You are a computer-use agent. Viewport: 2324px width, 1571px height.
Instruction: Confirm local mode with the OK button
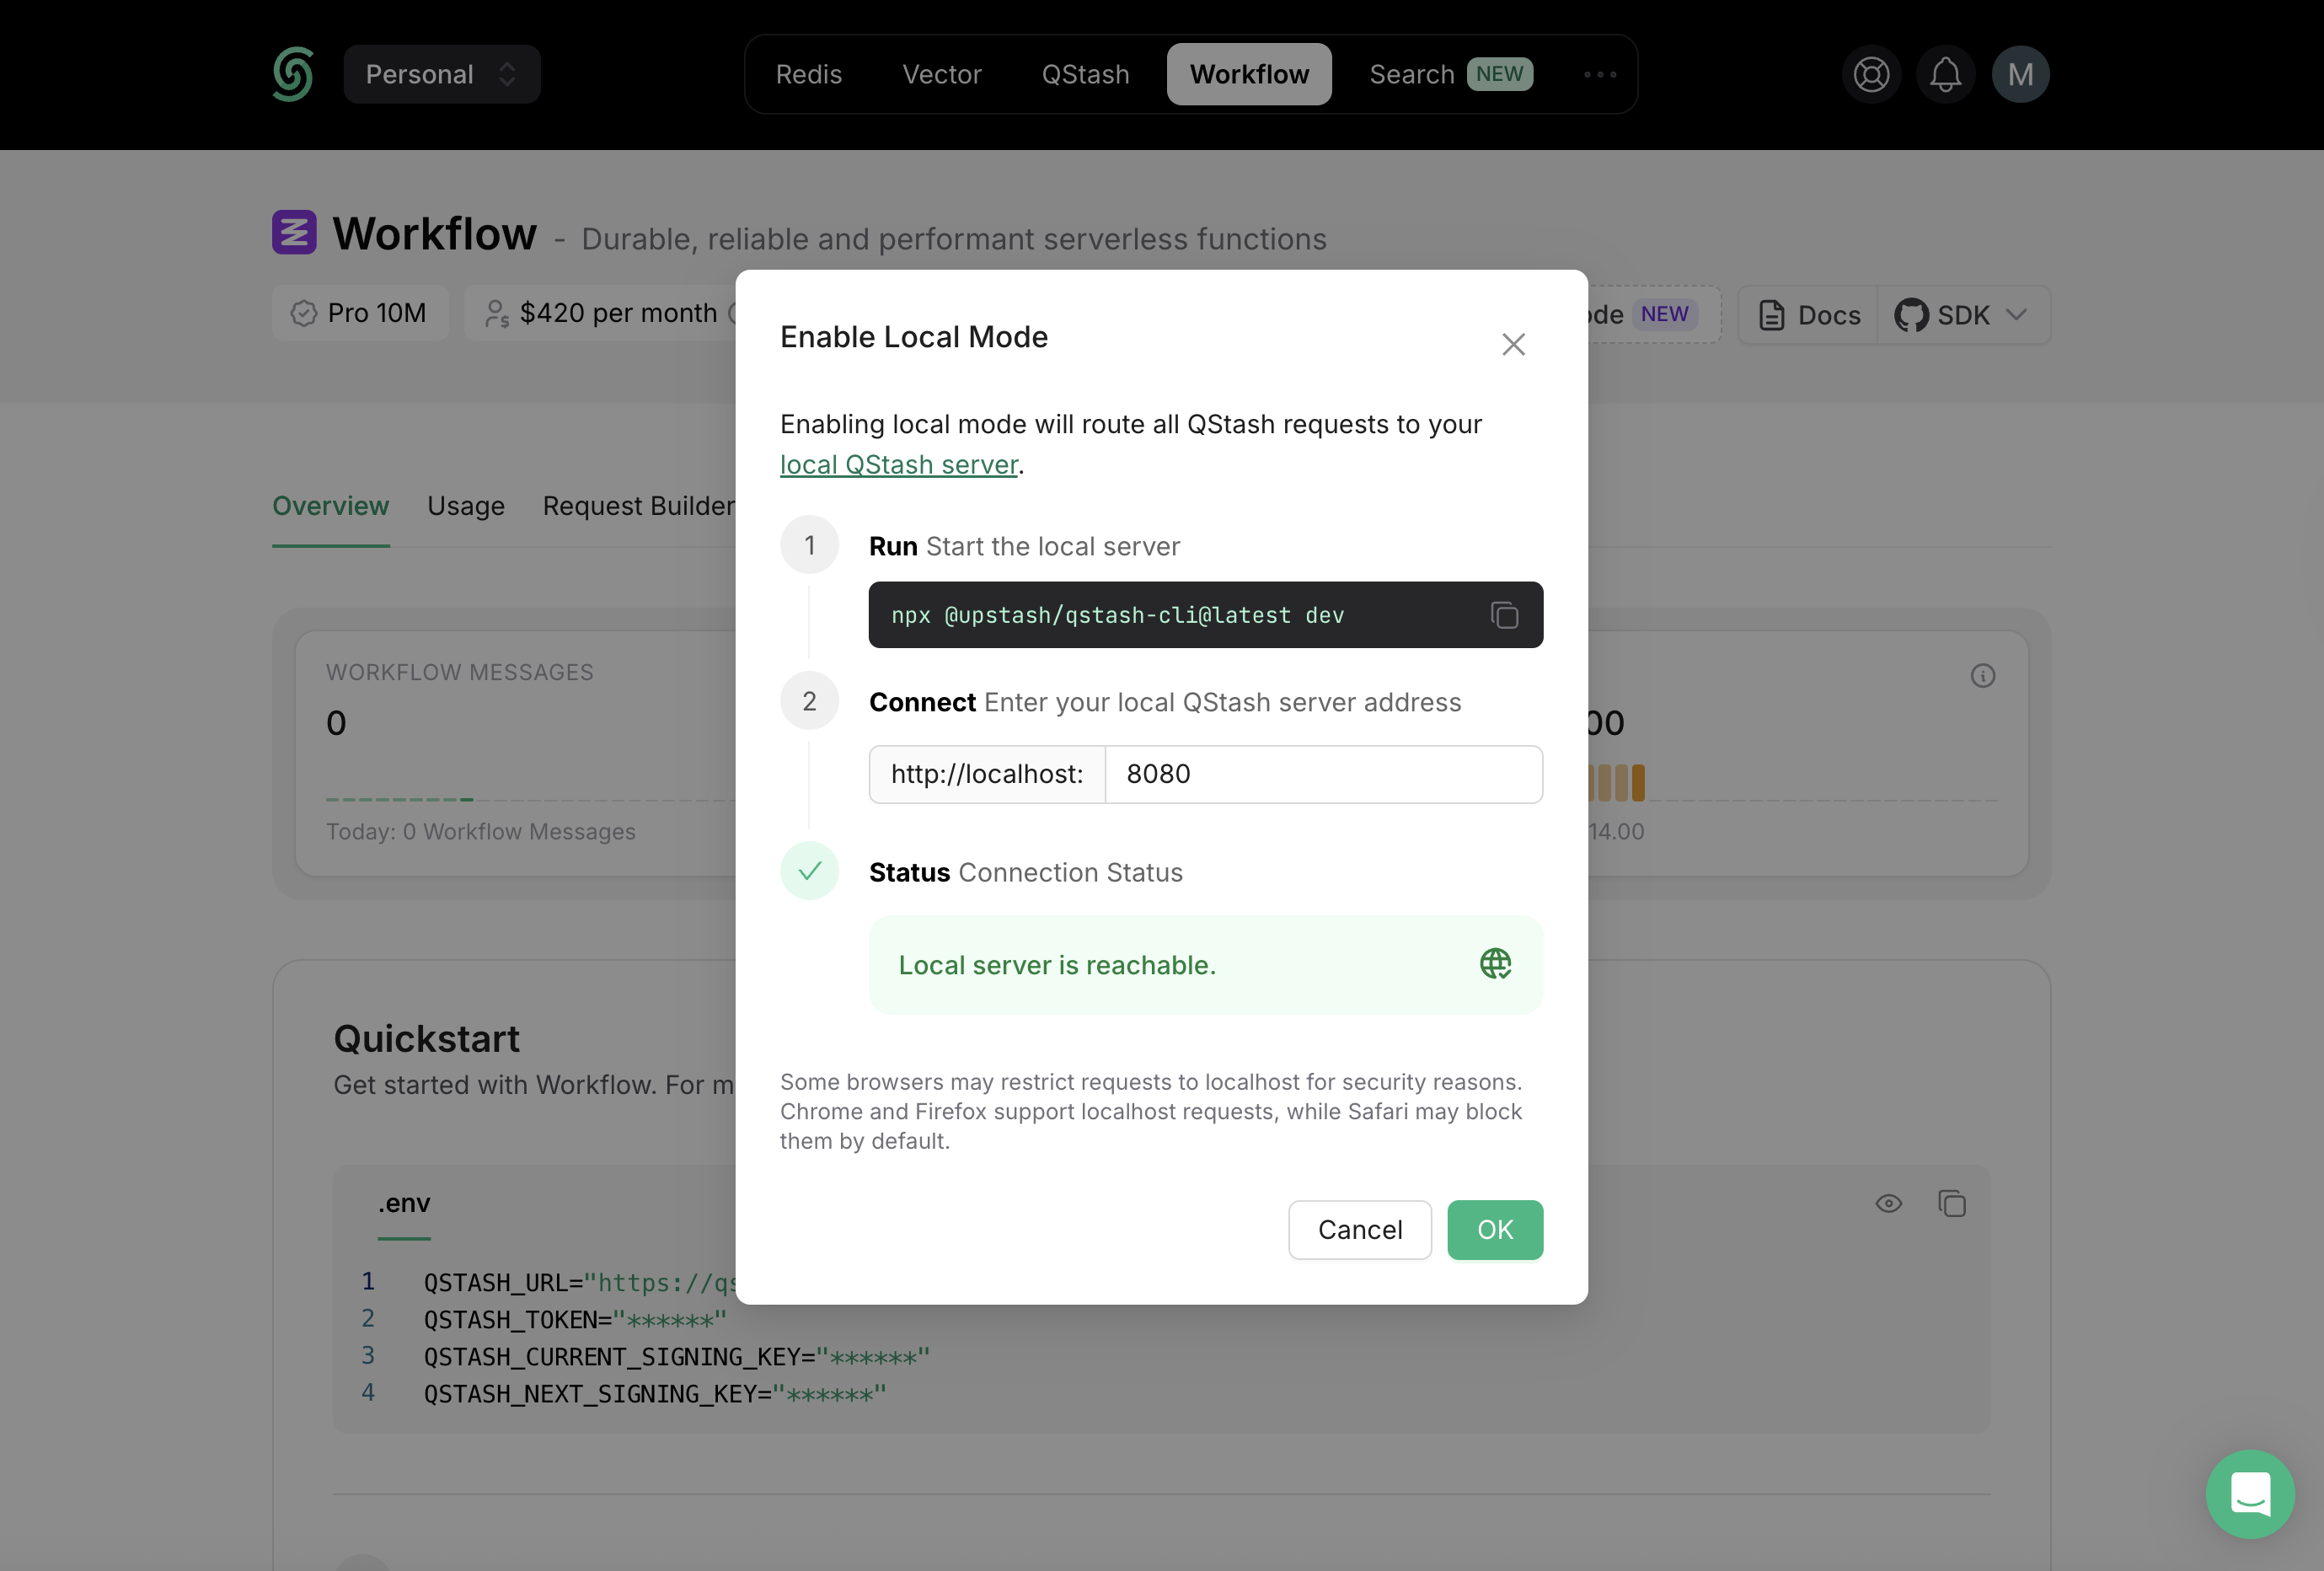(x=1495, y=1229)
